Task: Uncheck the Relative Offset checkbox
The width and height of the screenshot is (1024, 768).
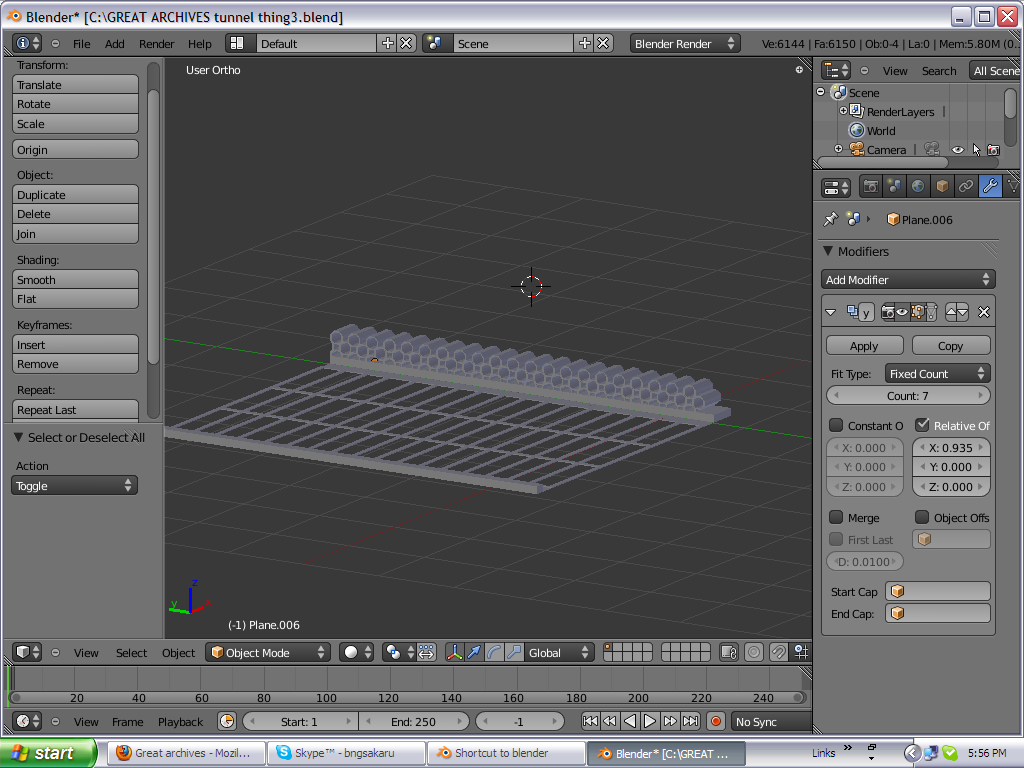Action: [x=922, y=425]
